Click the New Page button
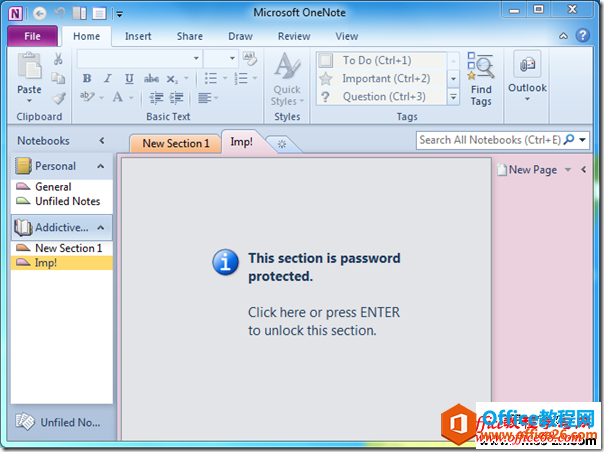Viewport: 604px width, 452px height. 527,170
